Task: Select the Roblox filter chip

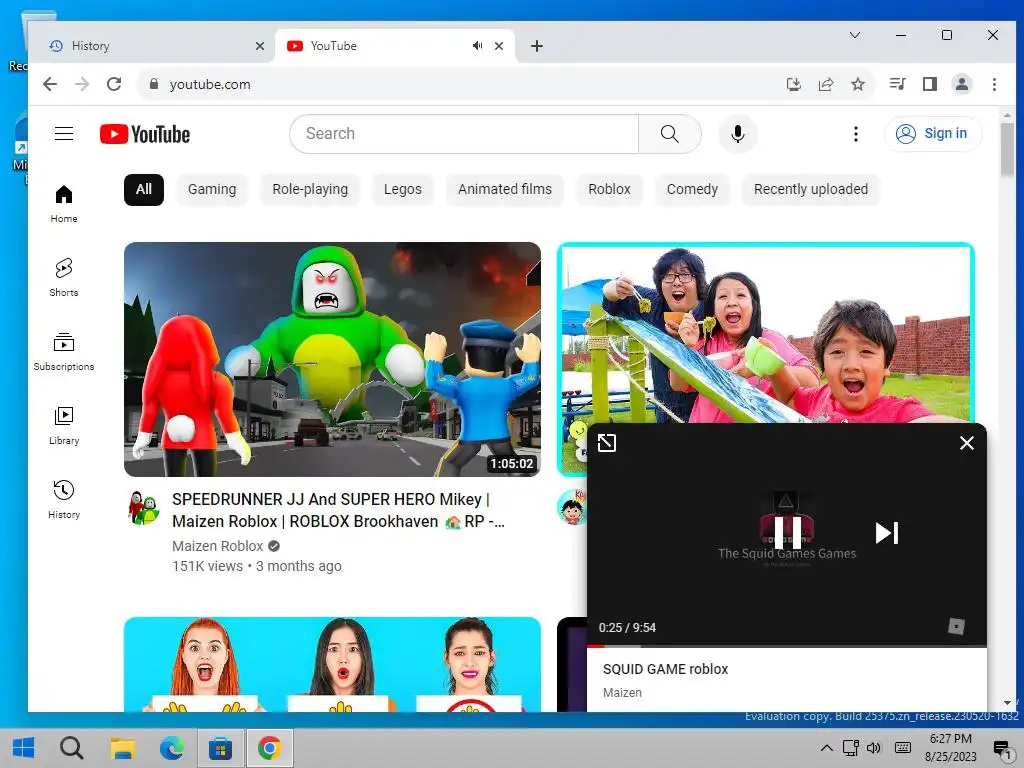Action: (609, 189)
